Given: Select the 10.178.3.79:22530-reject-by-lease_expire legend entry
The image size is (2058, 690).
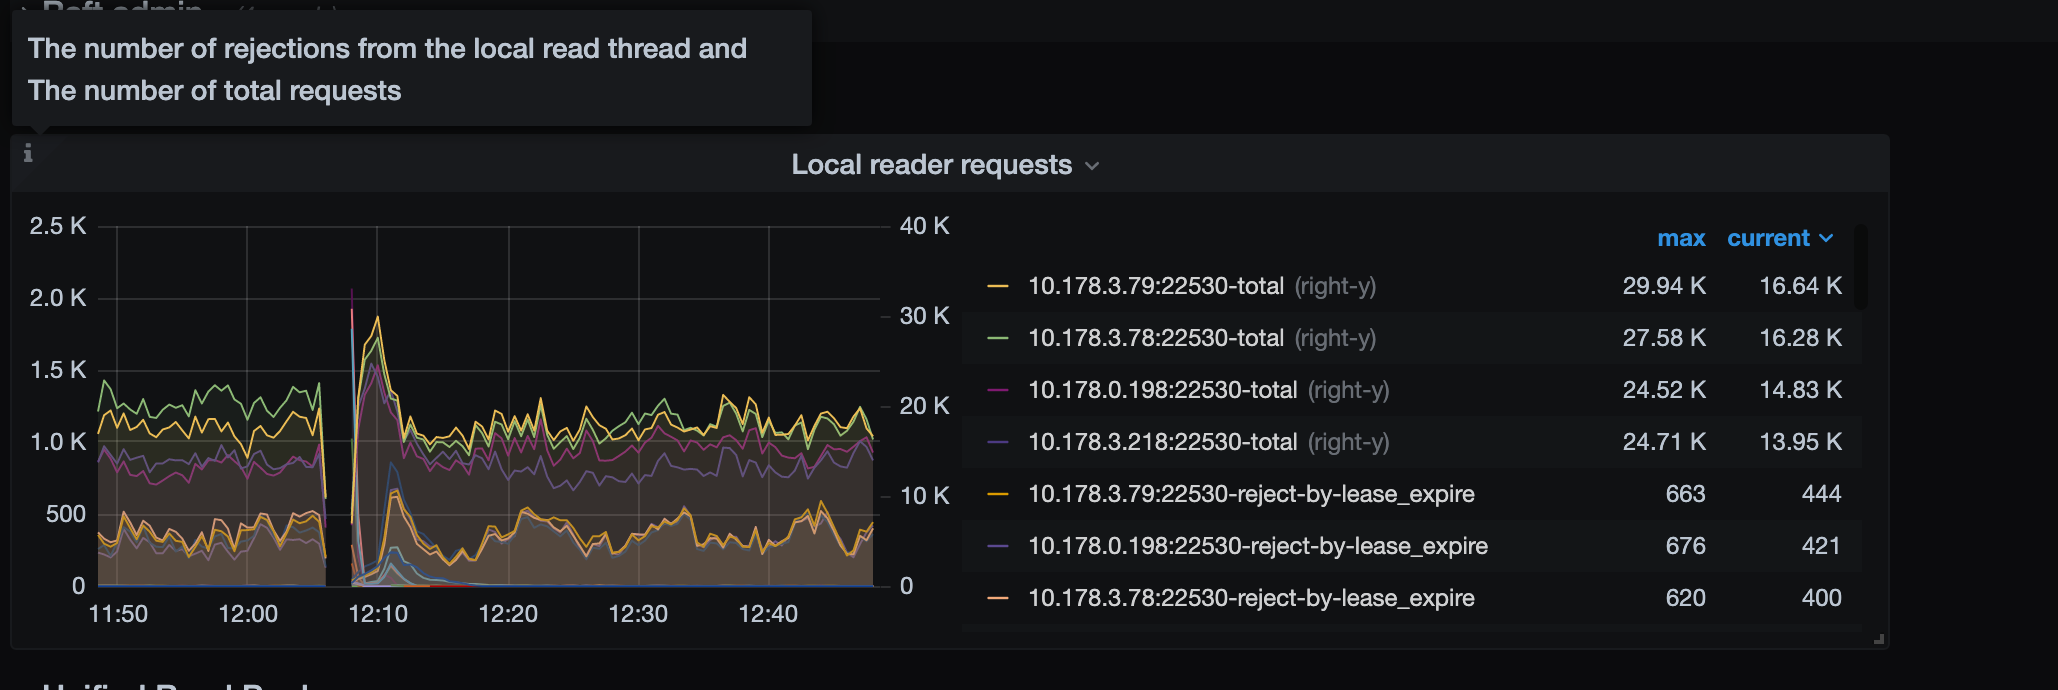Looking at the screenshot, I should 1250,494.
